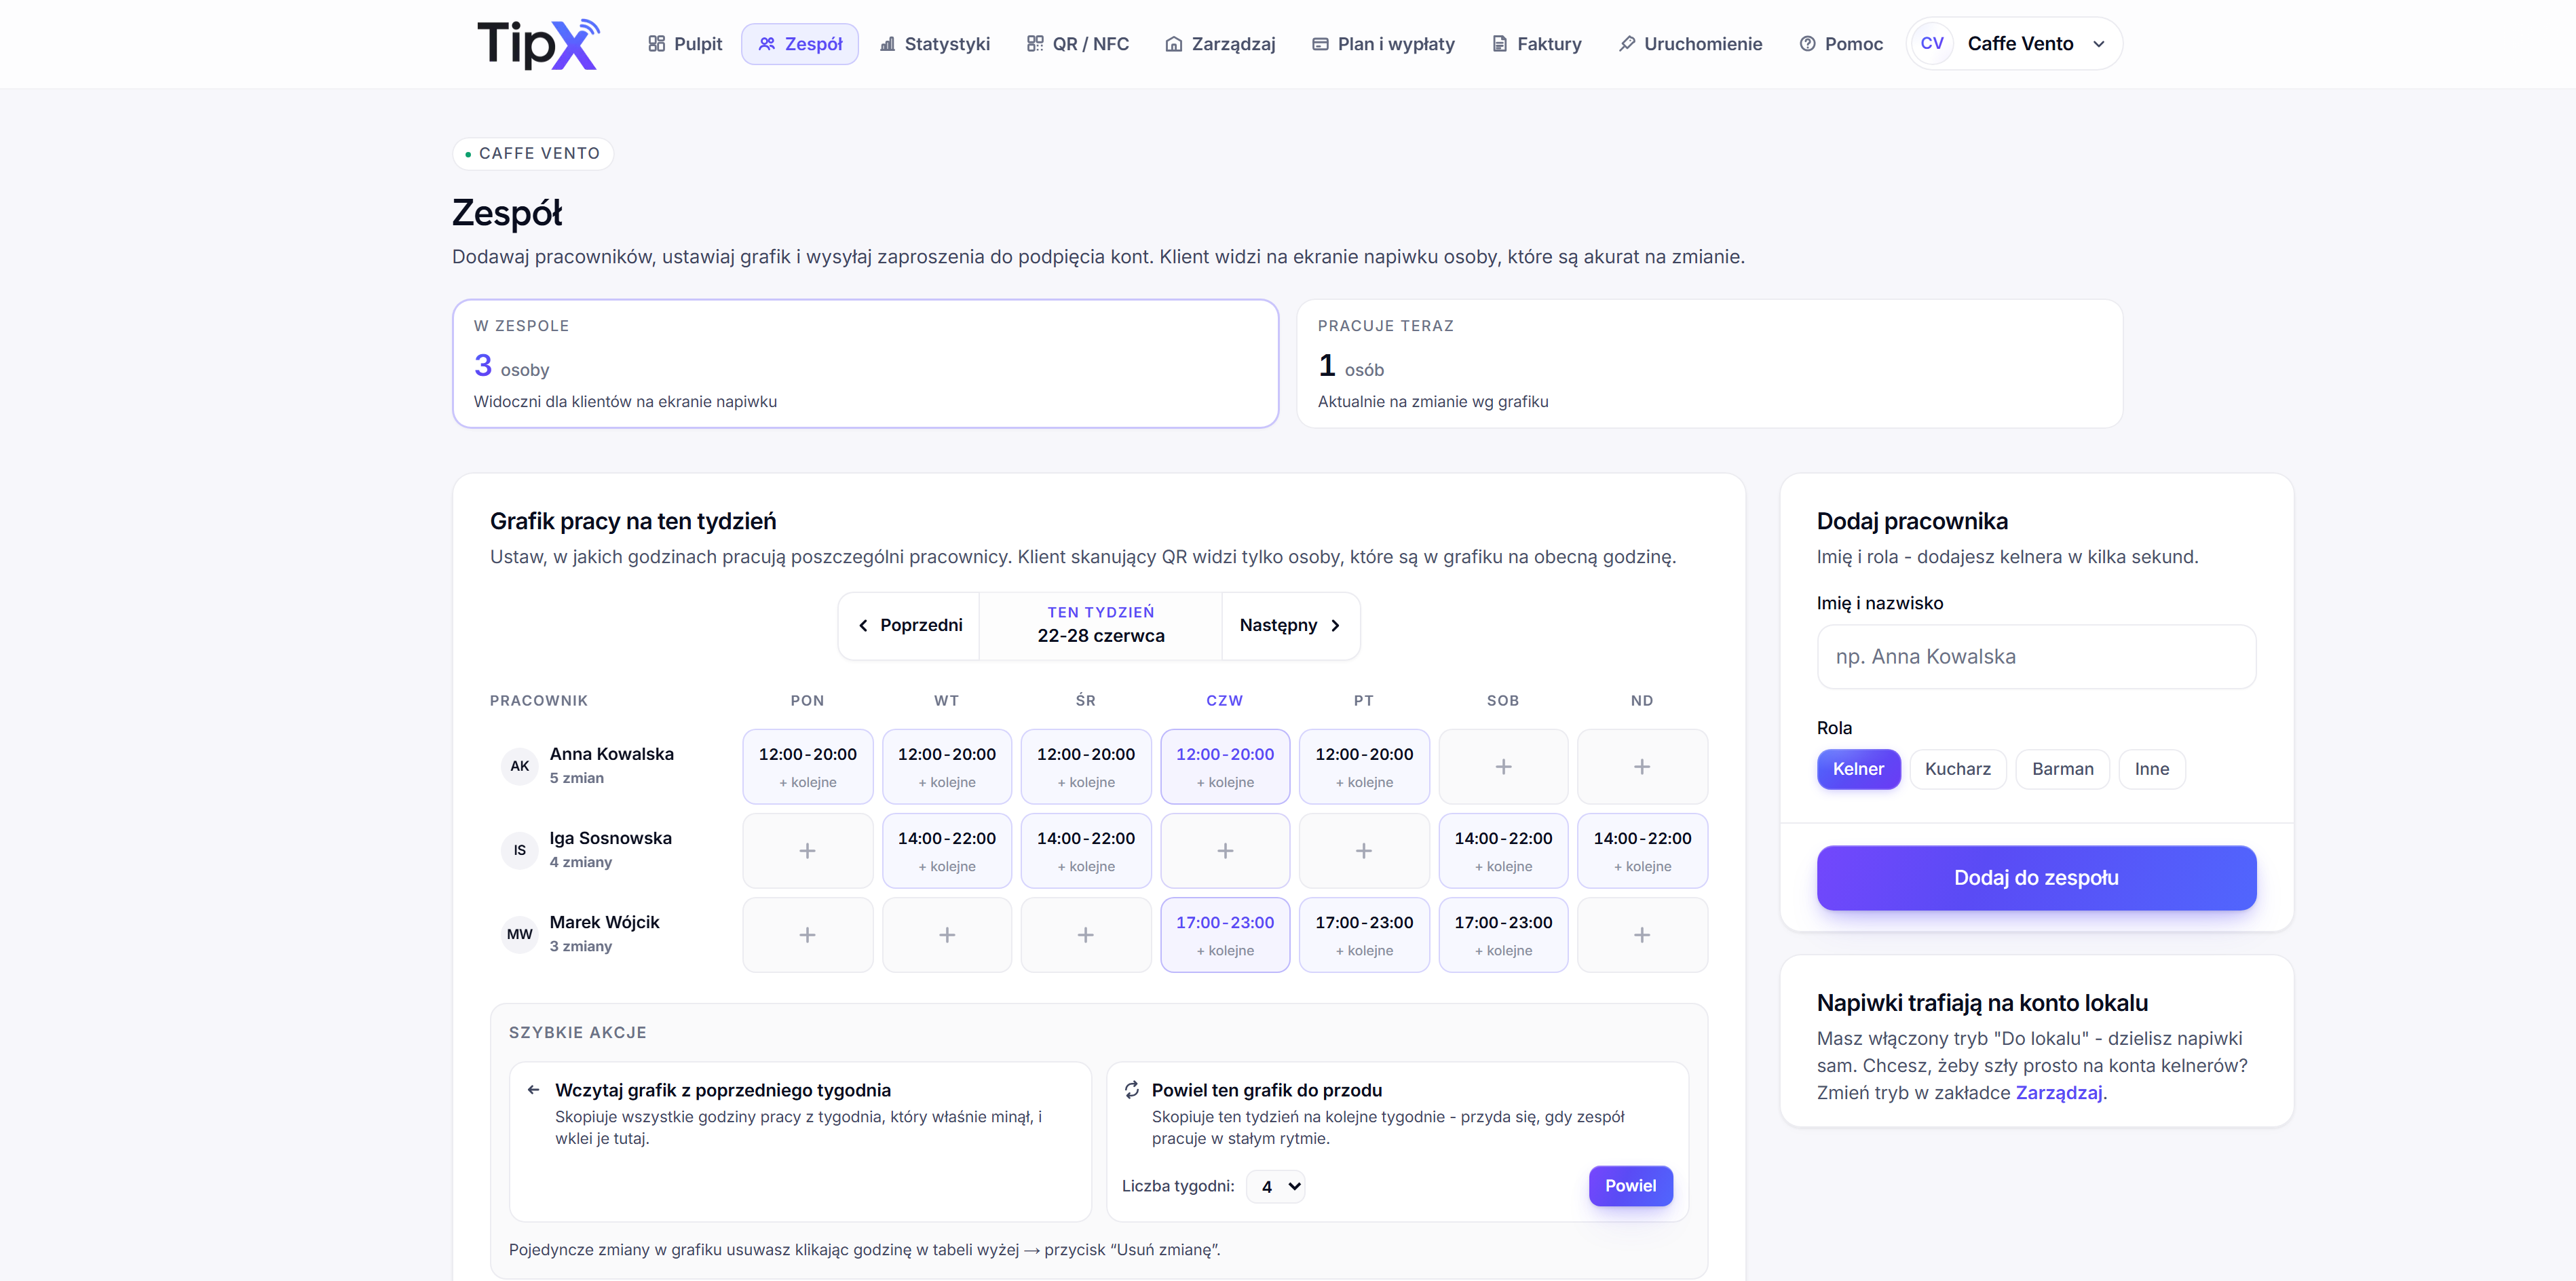
Task: Go to Poprzedni week
Action: coord(909,626)
